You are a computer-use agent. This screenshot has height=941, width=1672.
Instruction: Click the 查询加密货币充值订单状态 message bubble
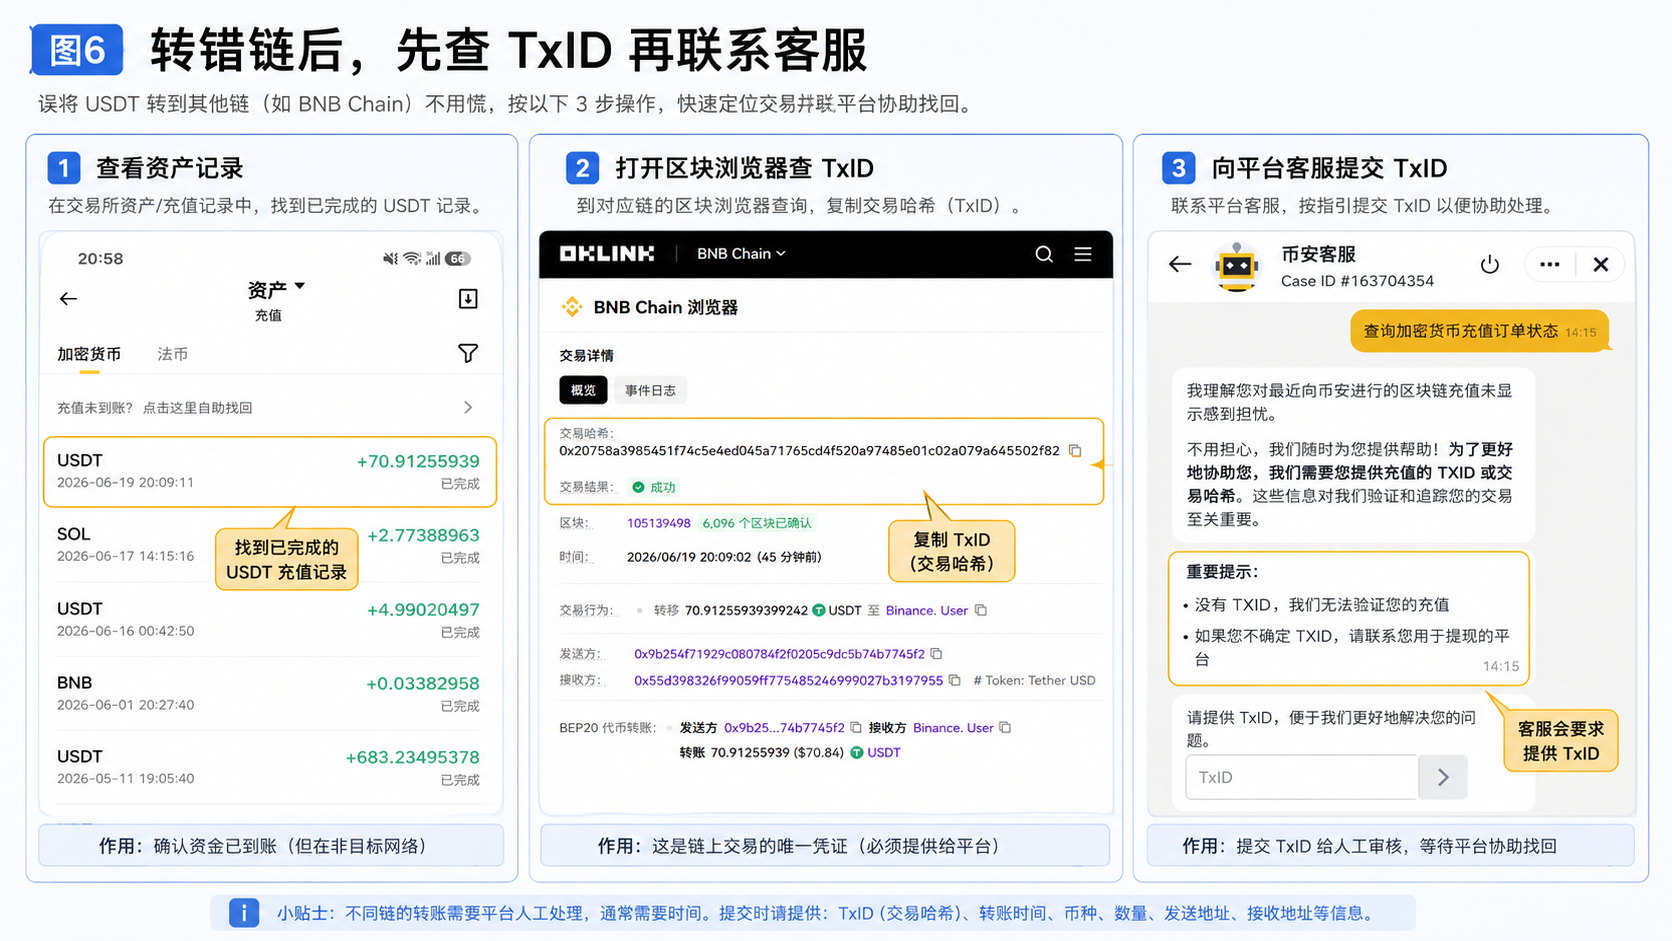[1480, 331]
